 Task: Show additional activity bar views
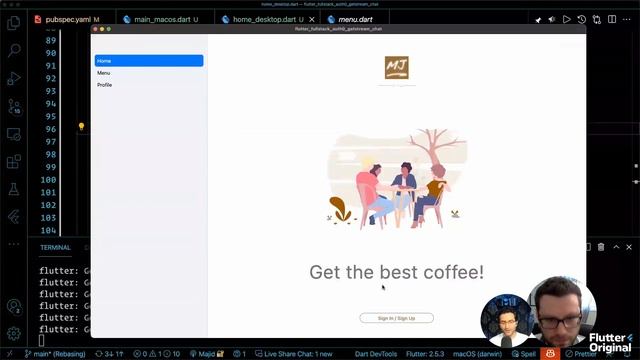click(13, 244)
